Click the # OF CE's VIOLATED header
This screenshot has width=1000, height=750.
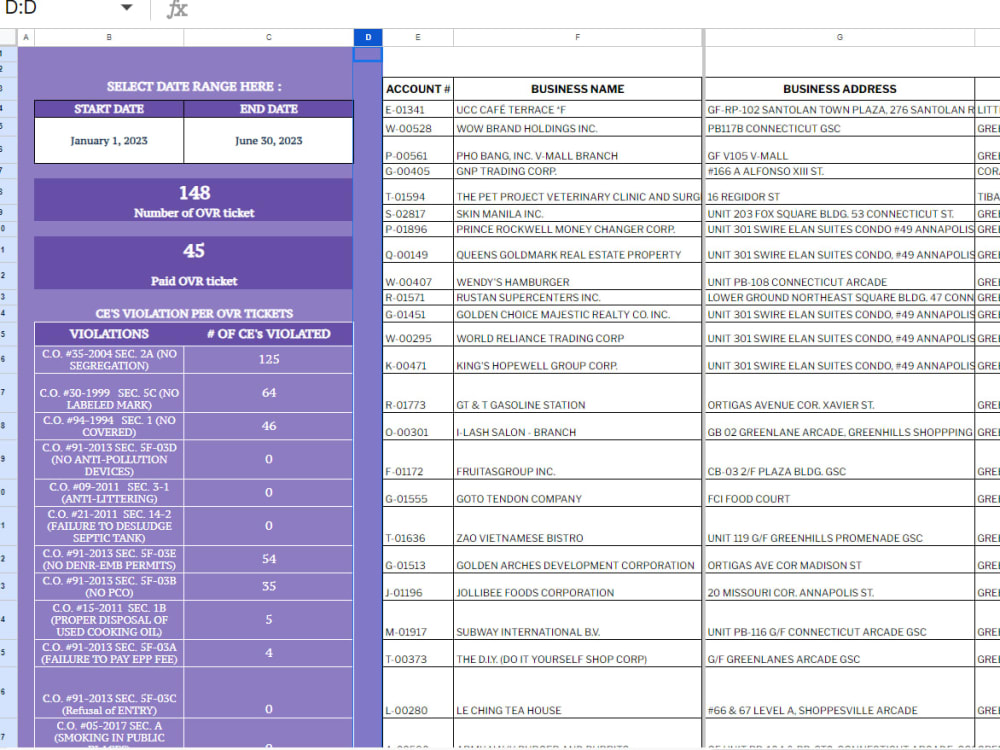click(x=268, y=334)
